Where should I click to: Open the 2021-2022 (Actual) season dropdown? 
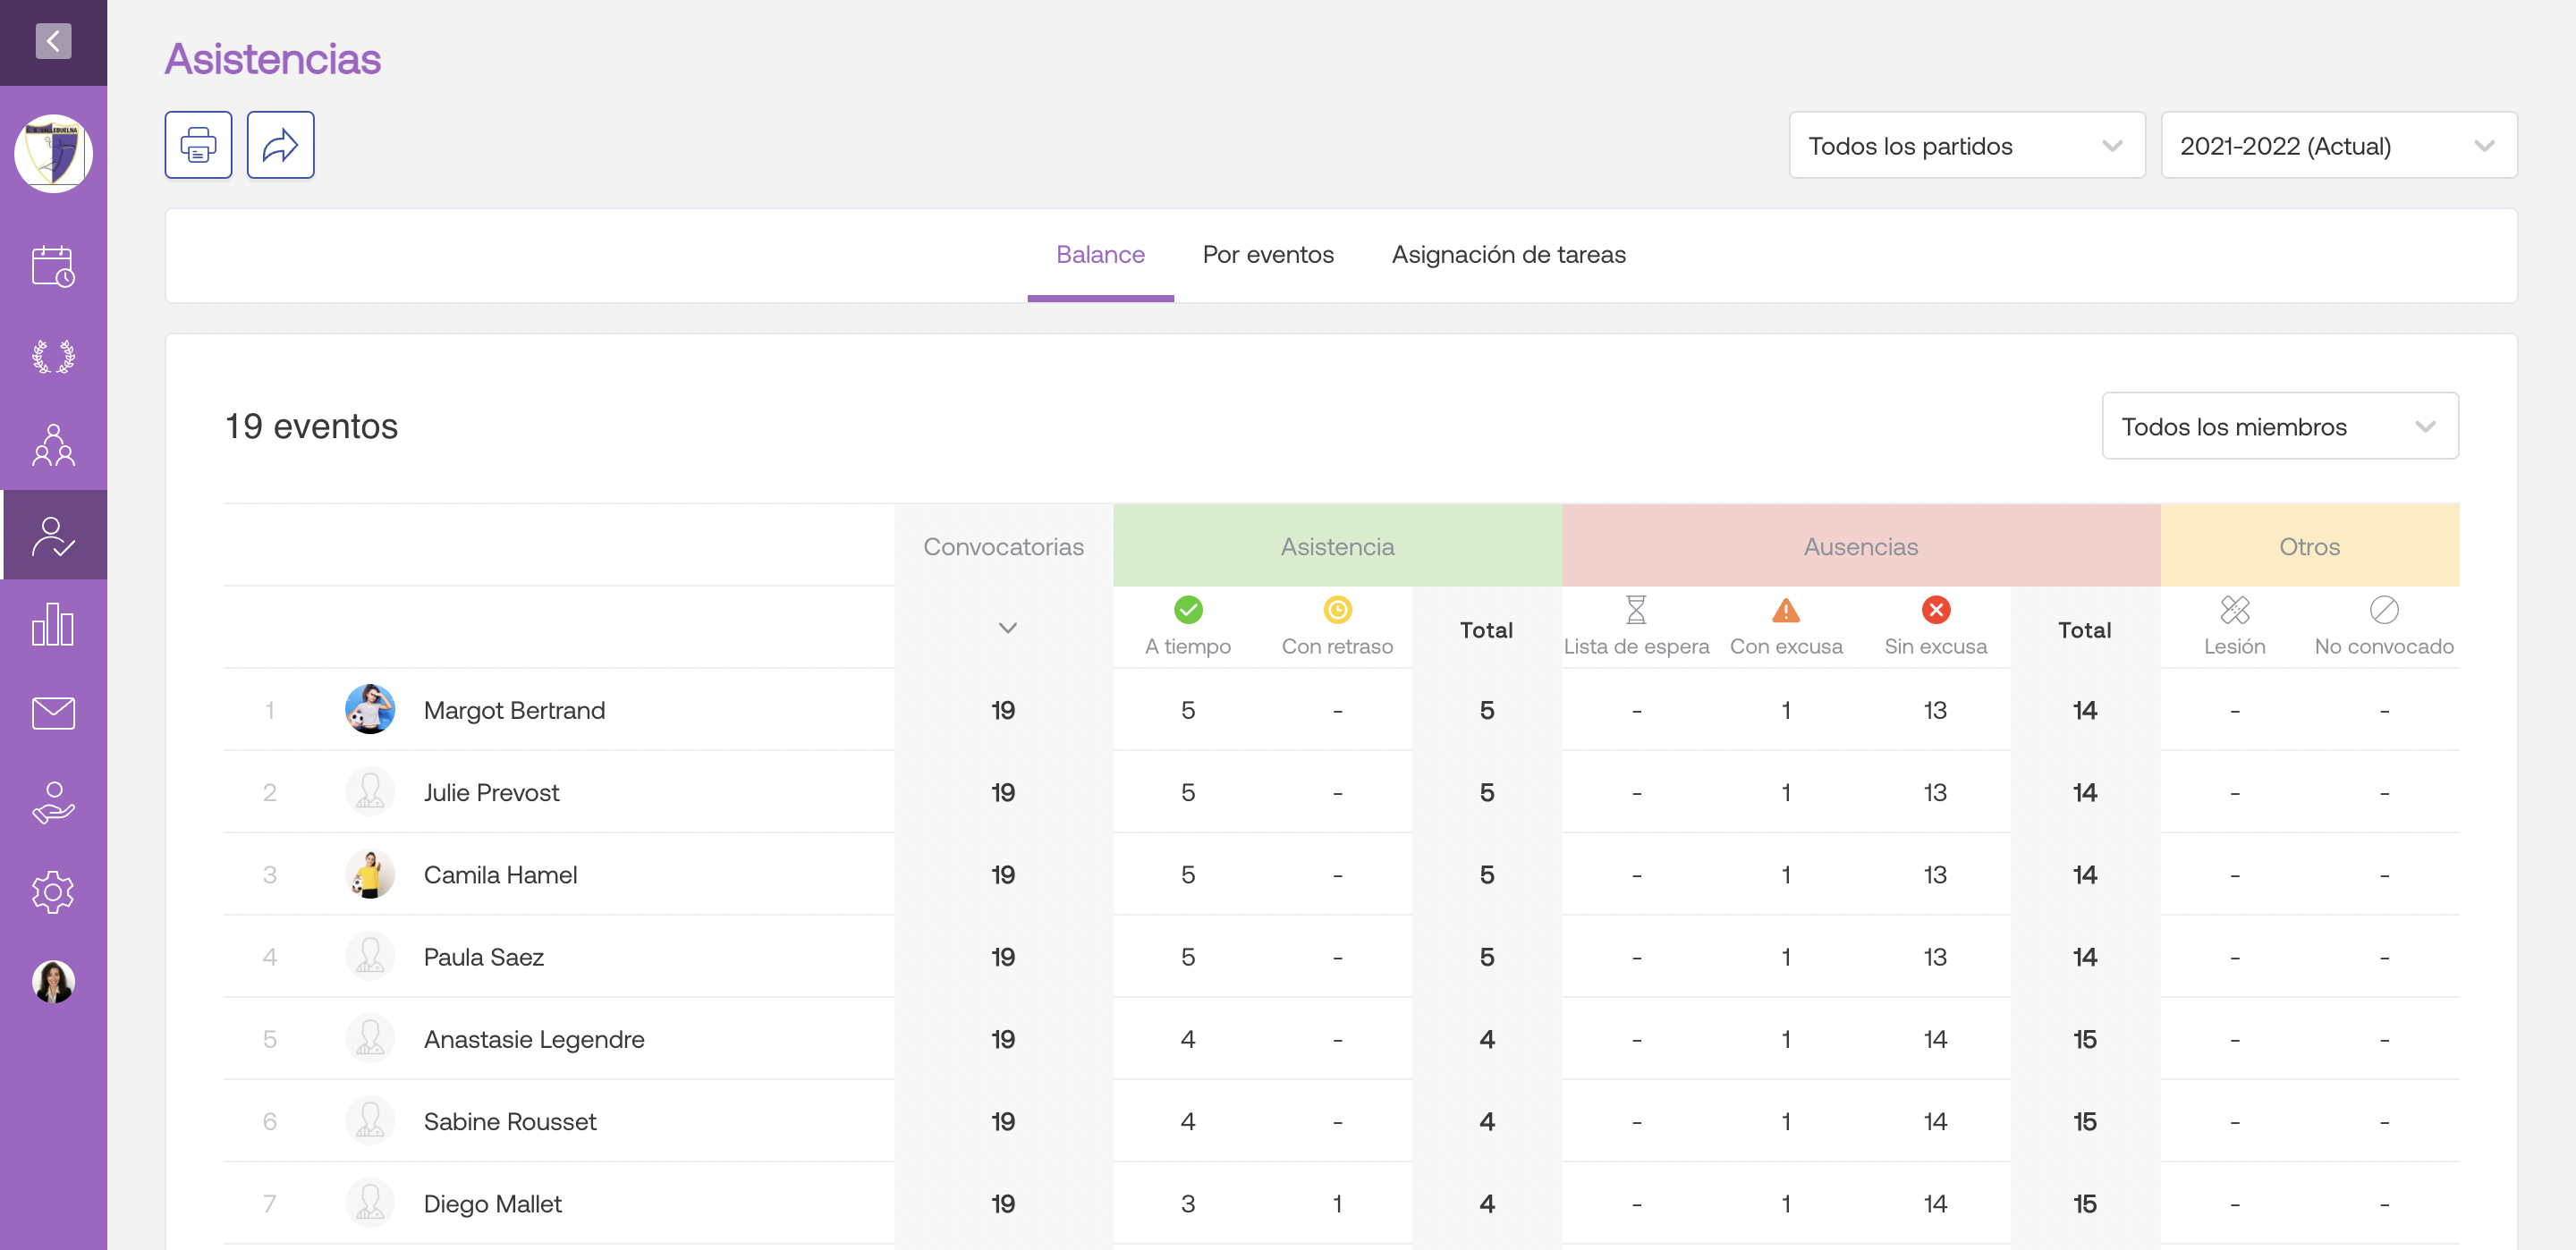2338,146
